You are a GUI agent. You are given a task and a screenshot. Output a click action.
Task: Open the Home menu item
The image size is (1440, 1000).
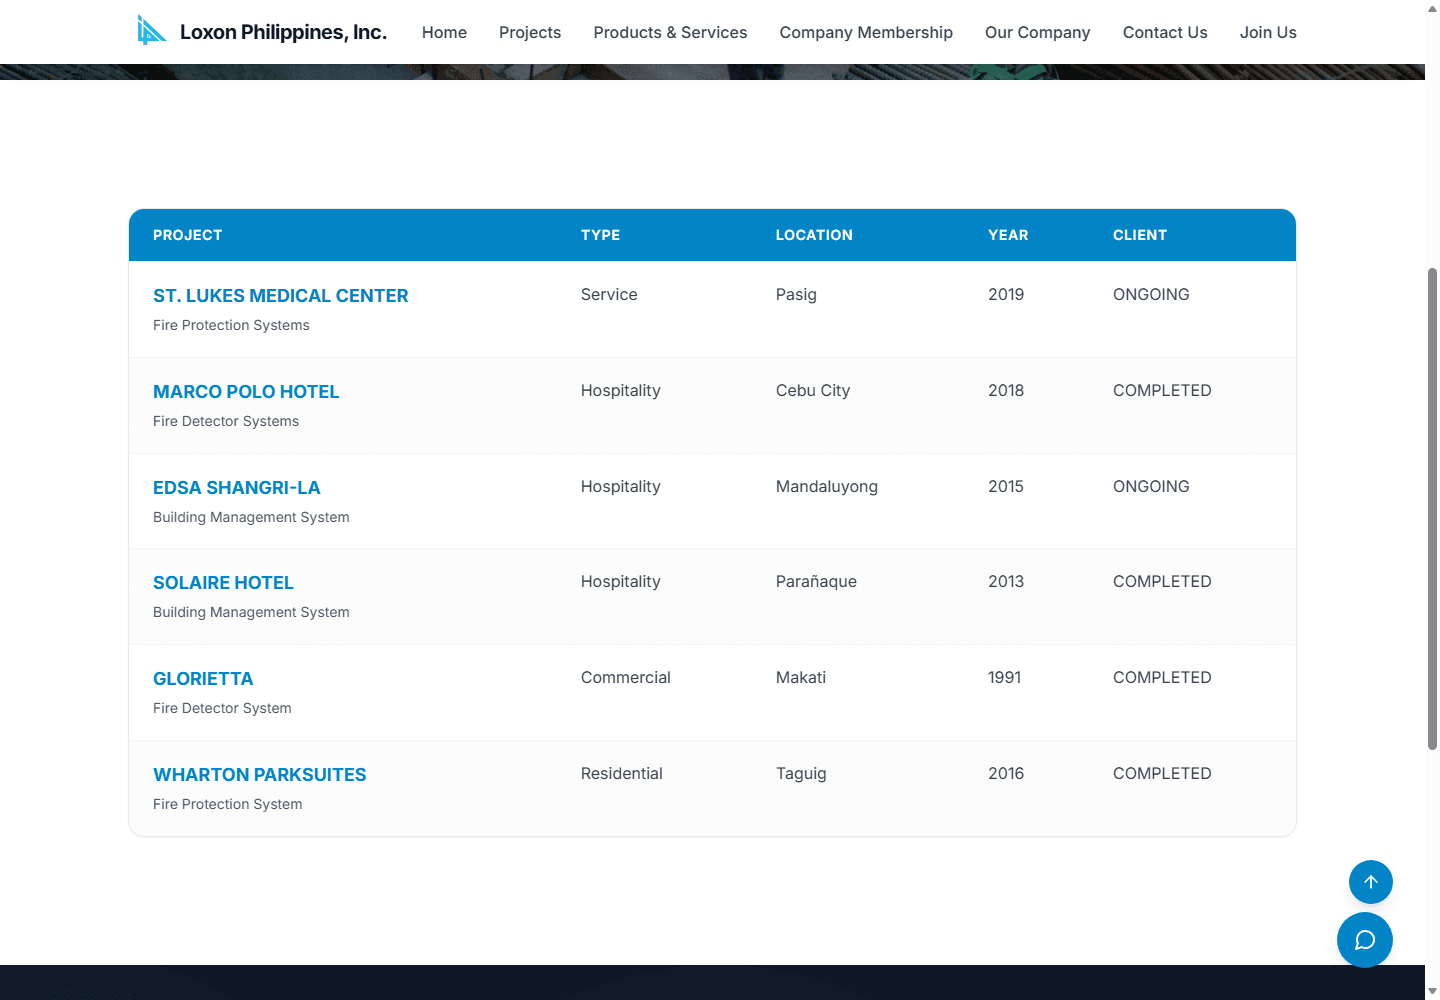click(444, 32)
